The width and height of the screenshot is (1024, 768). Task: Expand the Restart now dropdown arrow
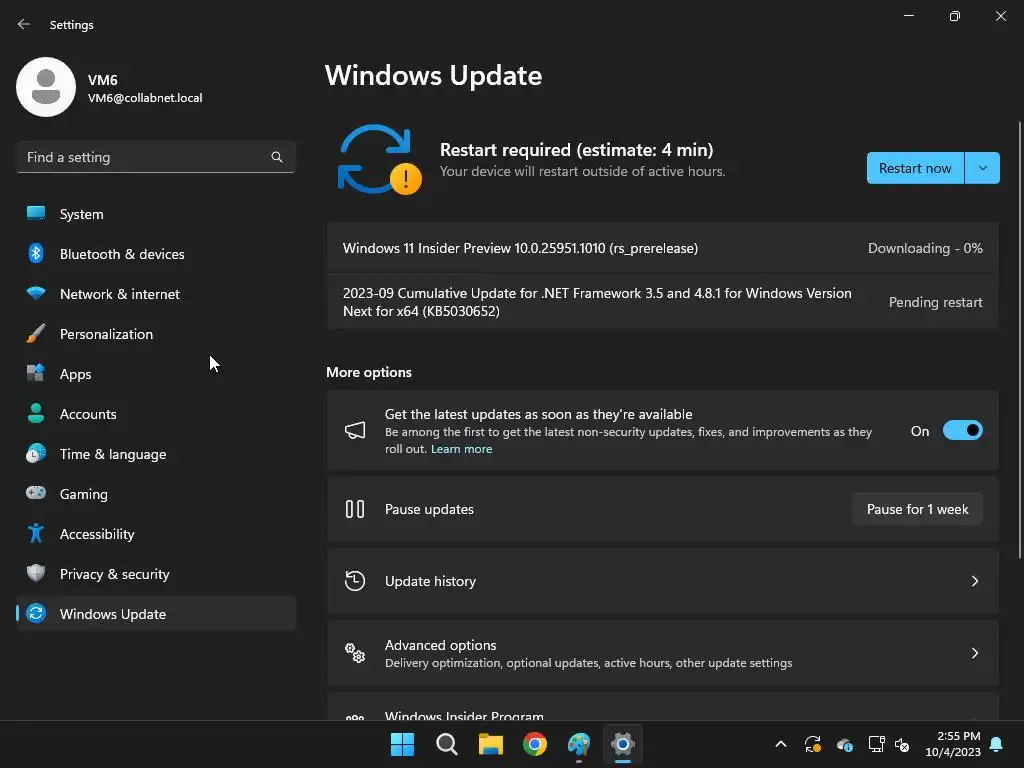coord(982,168)
